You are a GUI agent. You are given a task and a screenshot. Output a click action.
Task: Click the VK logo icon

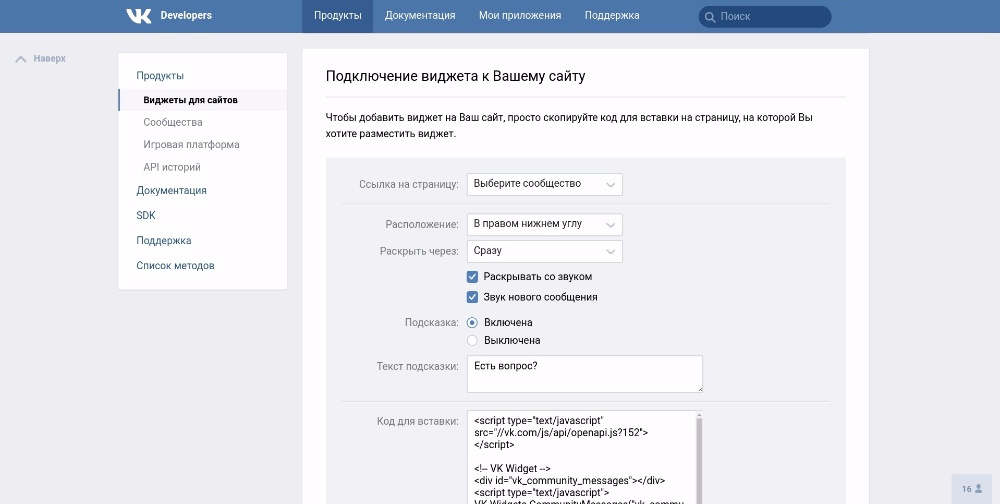(138, 16)
